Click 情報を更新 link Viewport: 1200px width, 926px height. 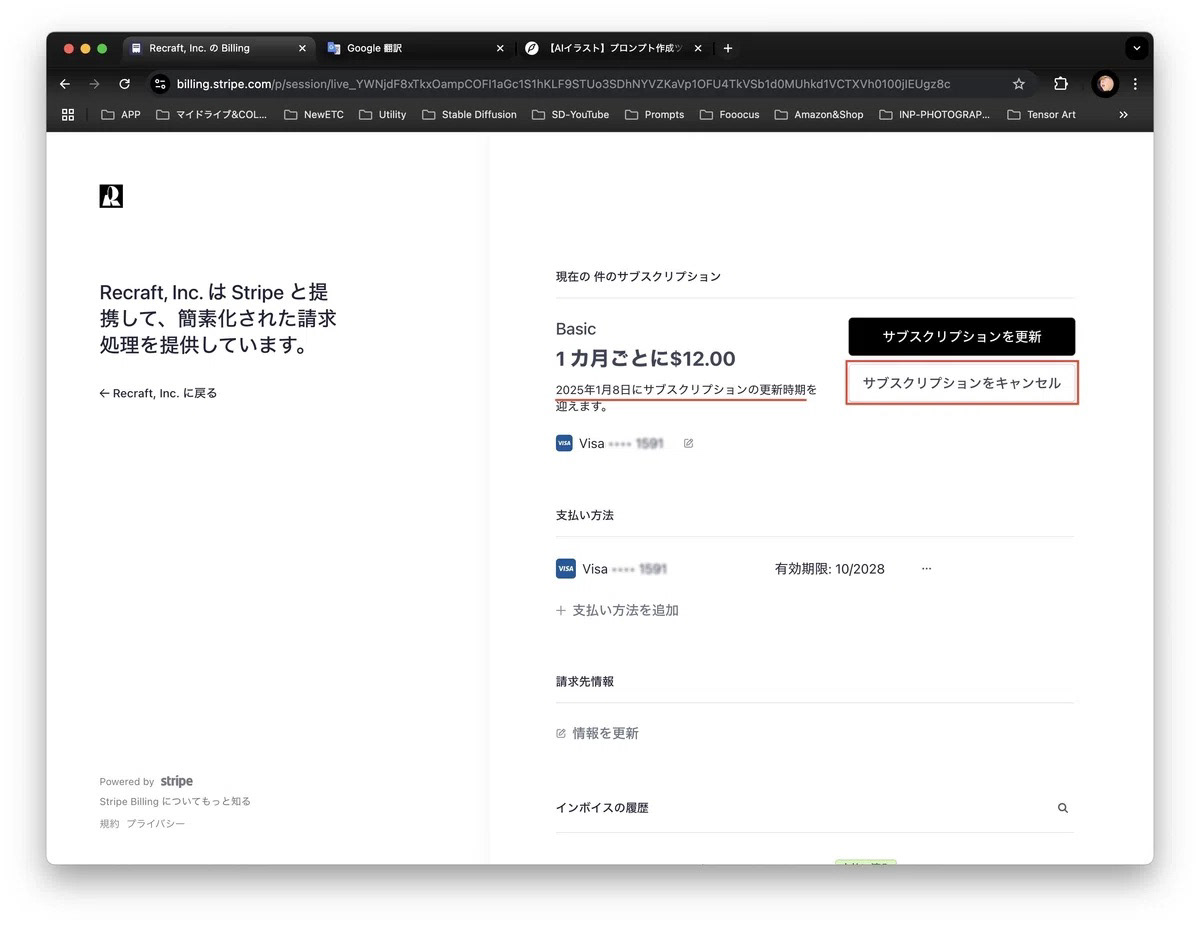point(597,733)
